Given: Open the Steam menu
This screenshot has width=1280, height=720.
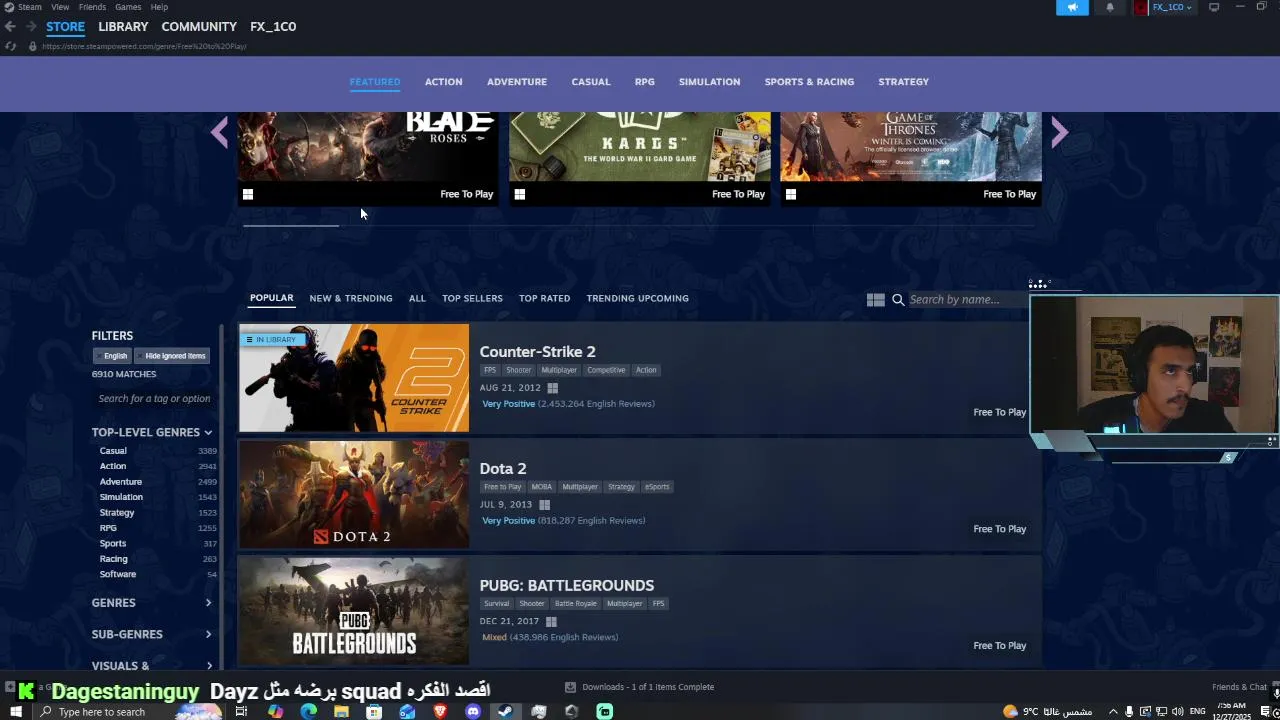Looking at the screenshot, I should pos(30,7).
